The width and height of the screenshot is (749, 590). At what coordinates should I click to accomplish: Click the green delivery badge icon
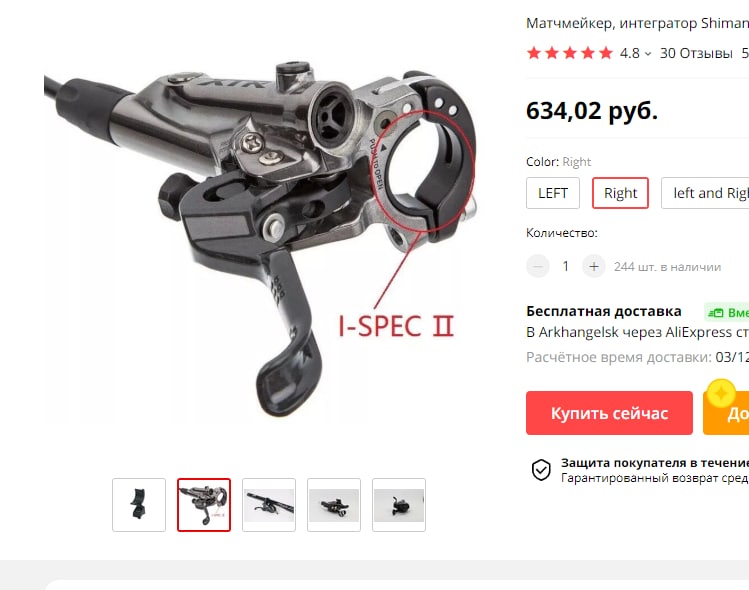point(716,313)
